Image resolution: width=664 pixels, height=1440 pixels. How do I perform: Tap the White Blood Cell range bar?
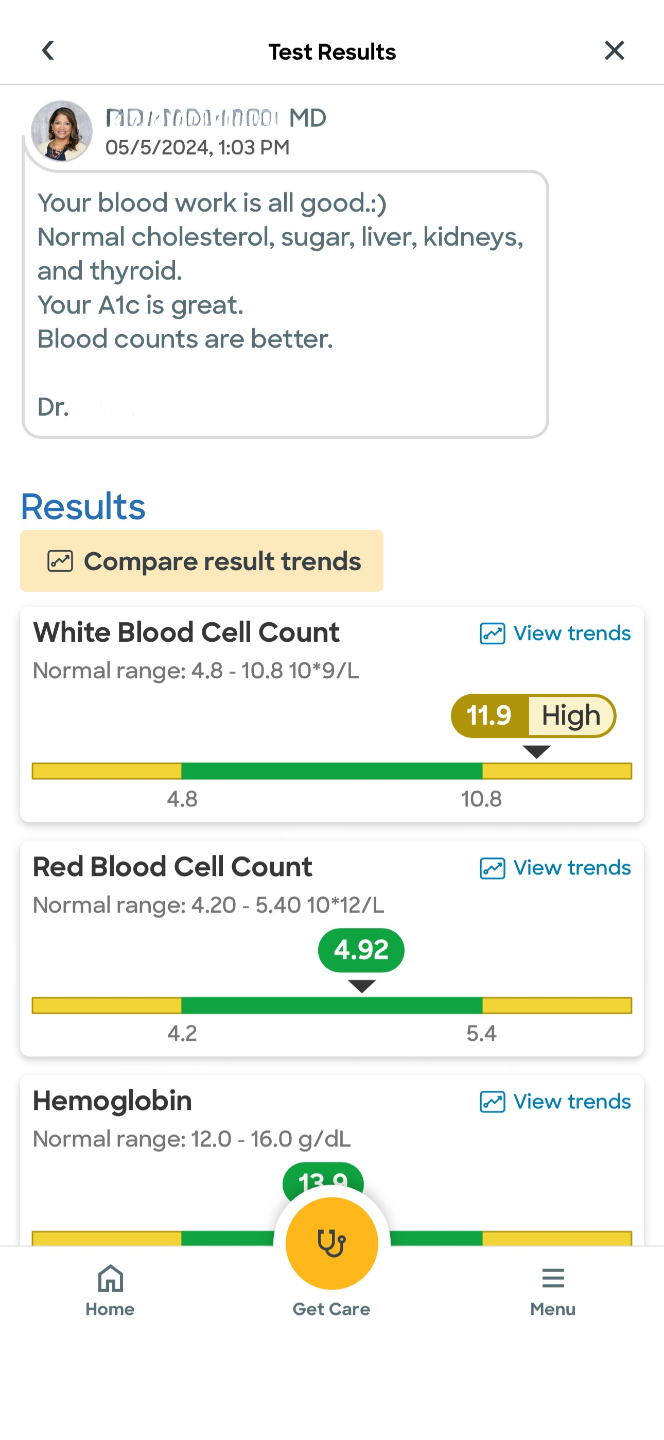click(331, 771)
